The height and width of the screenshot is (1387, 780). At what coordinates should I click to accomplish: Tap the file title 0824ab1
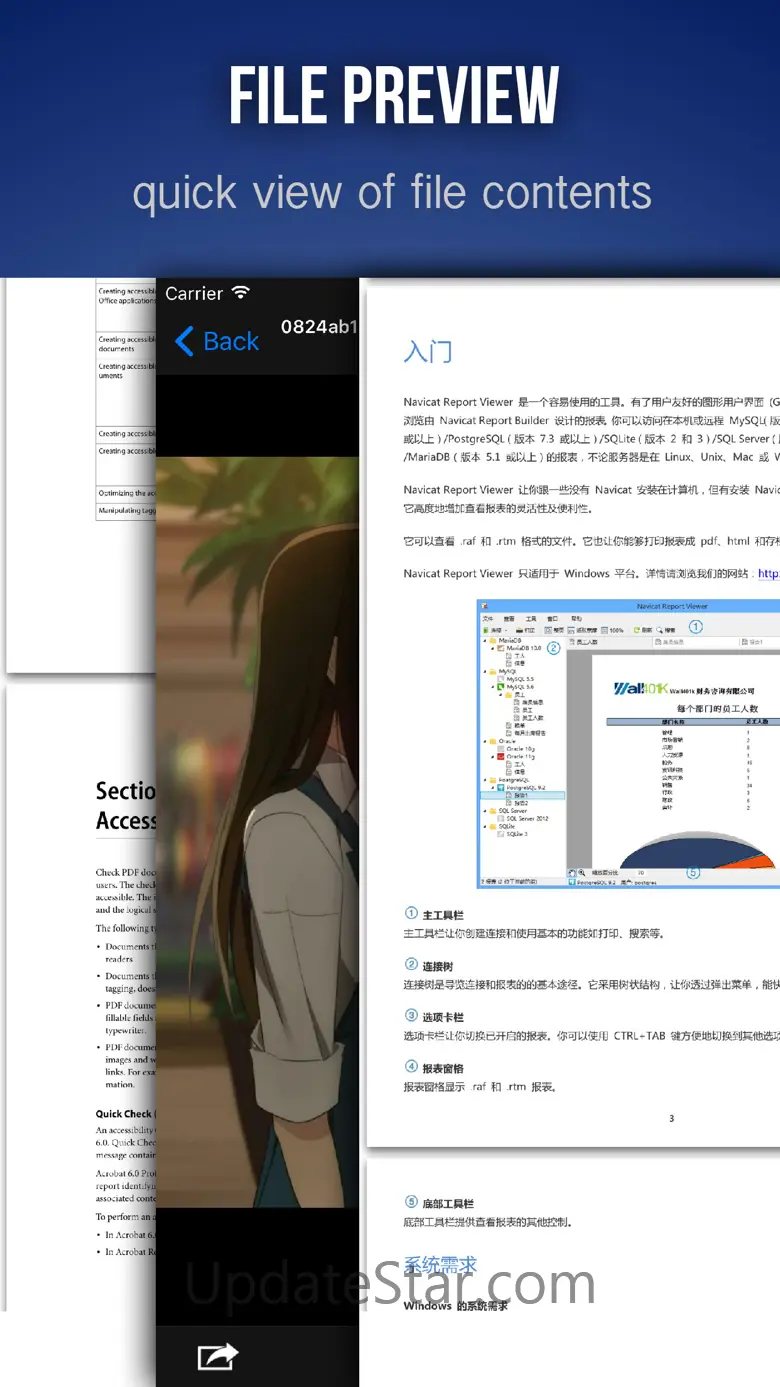pyautogui.click(x=319, y=327)
